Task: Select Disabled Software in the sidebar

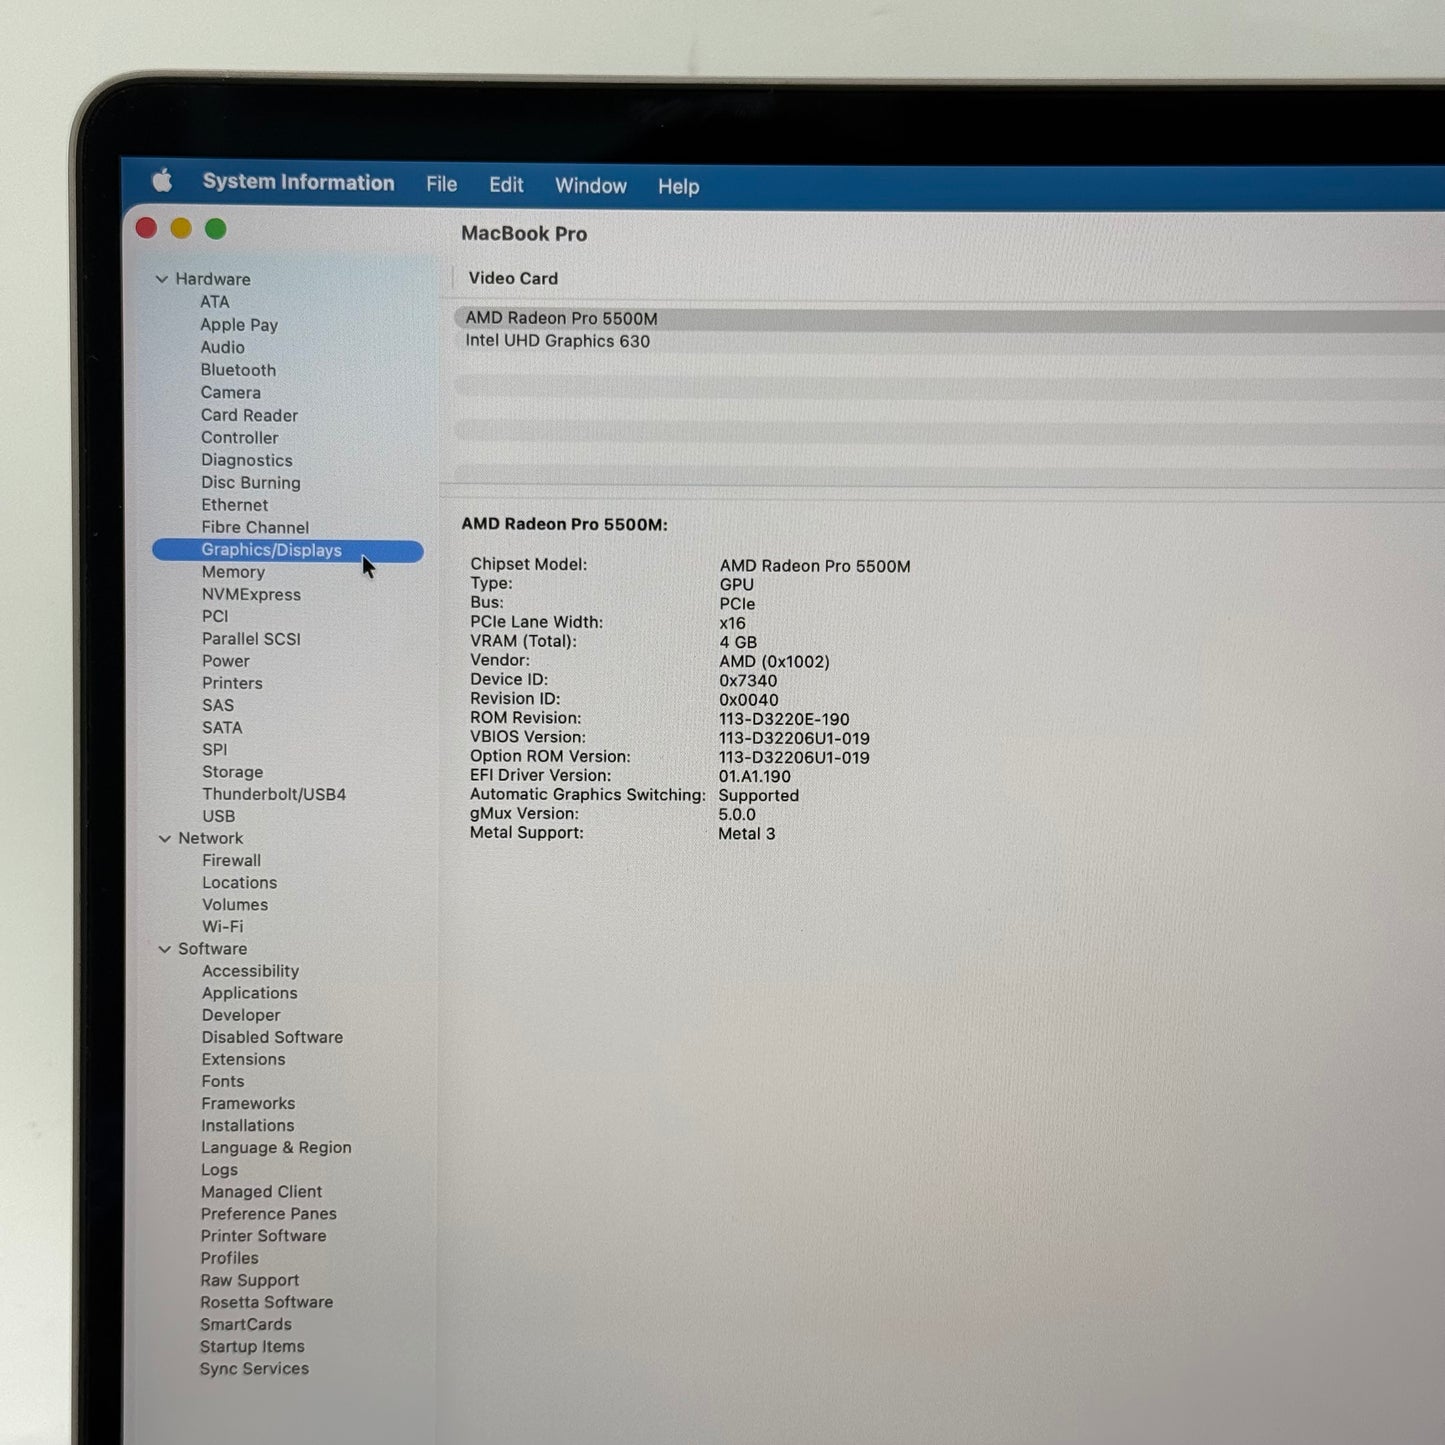Action: (272, 1038)
